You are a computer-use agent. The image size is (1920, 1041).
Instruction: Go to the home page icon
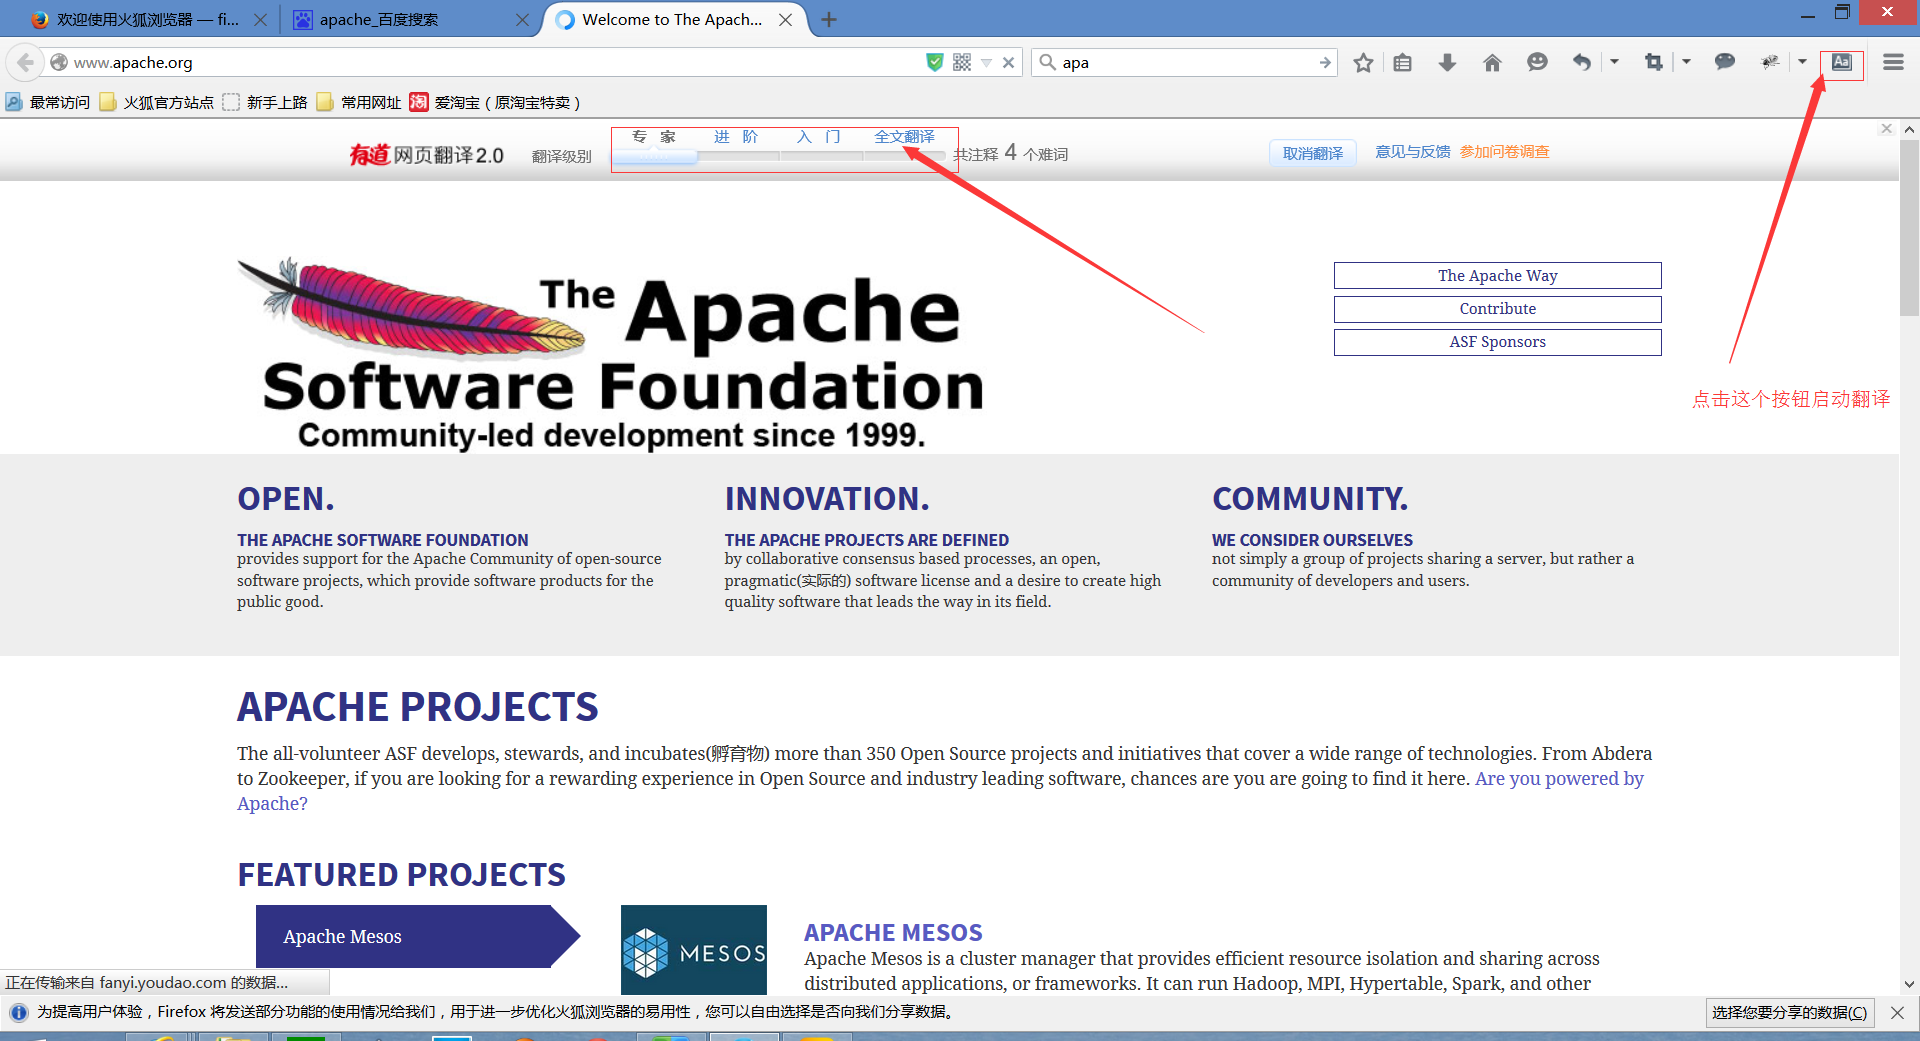1492,62
